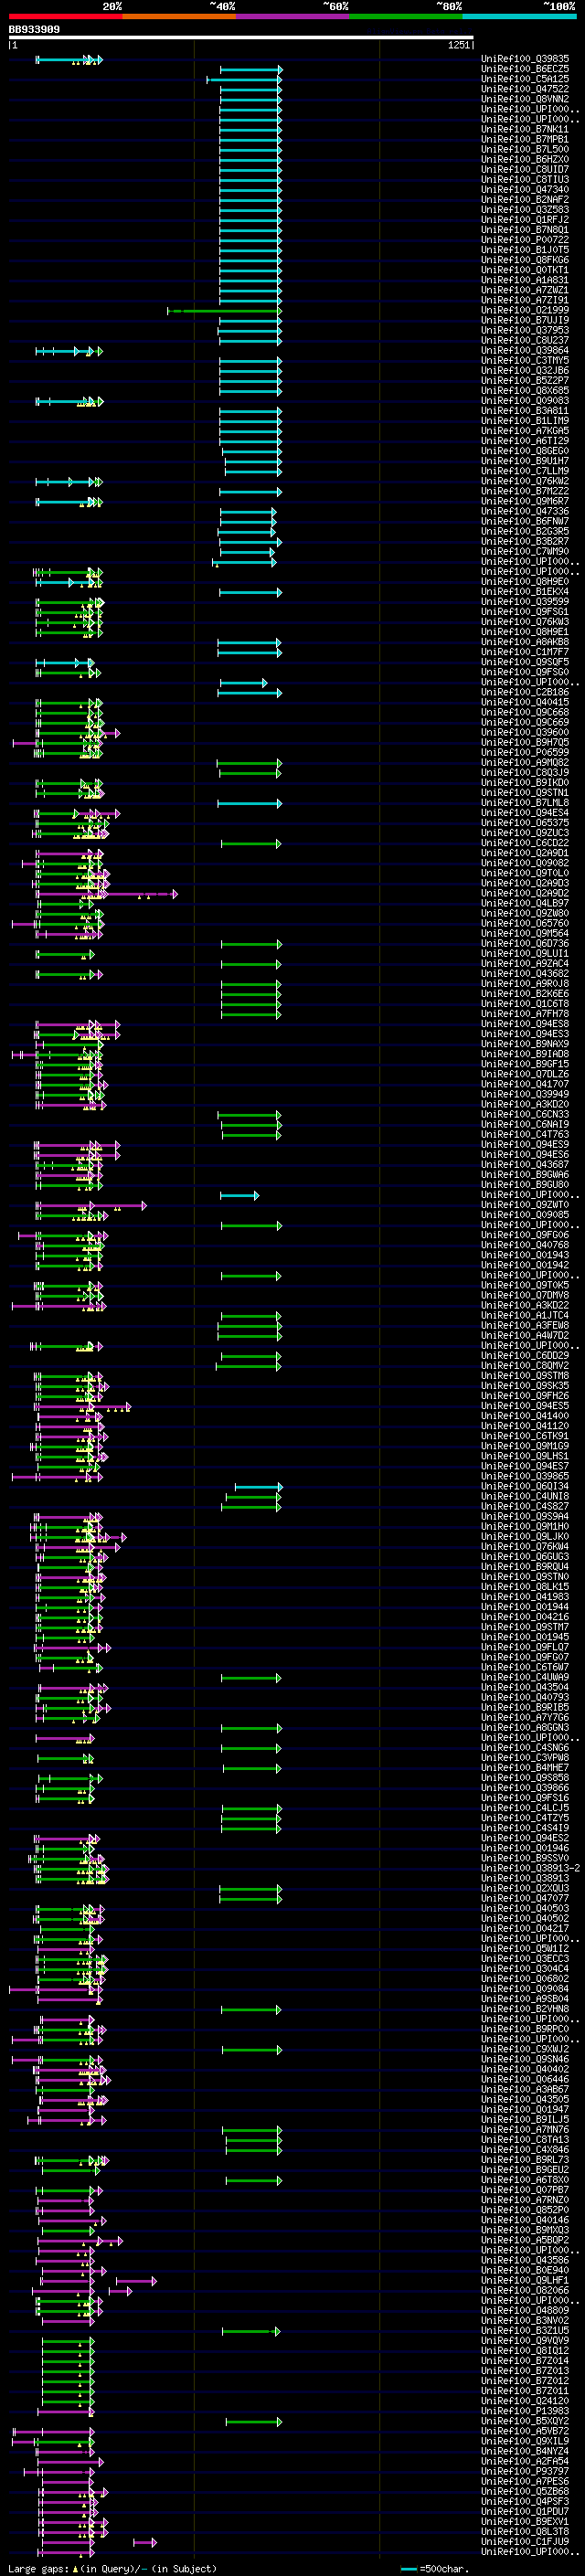
Task: Click the UniRef100_P93797 label
Action: (525, 2471)
